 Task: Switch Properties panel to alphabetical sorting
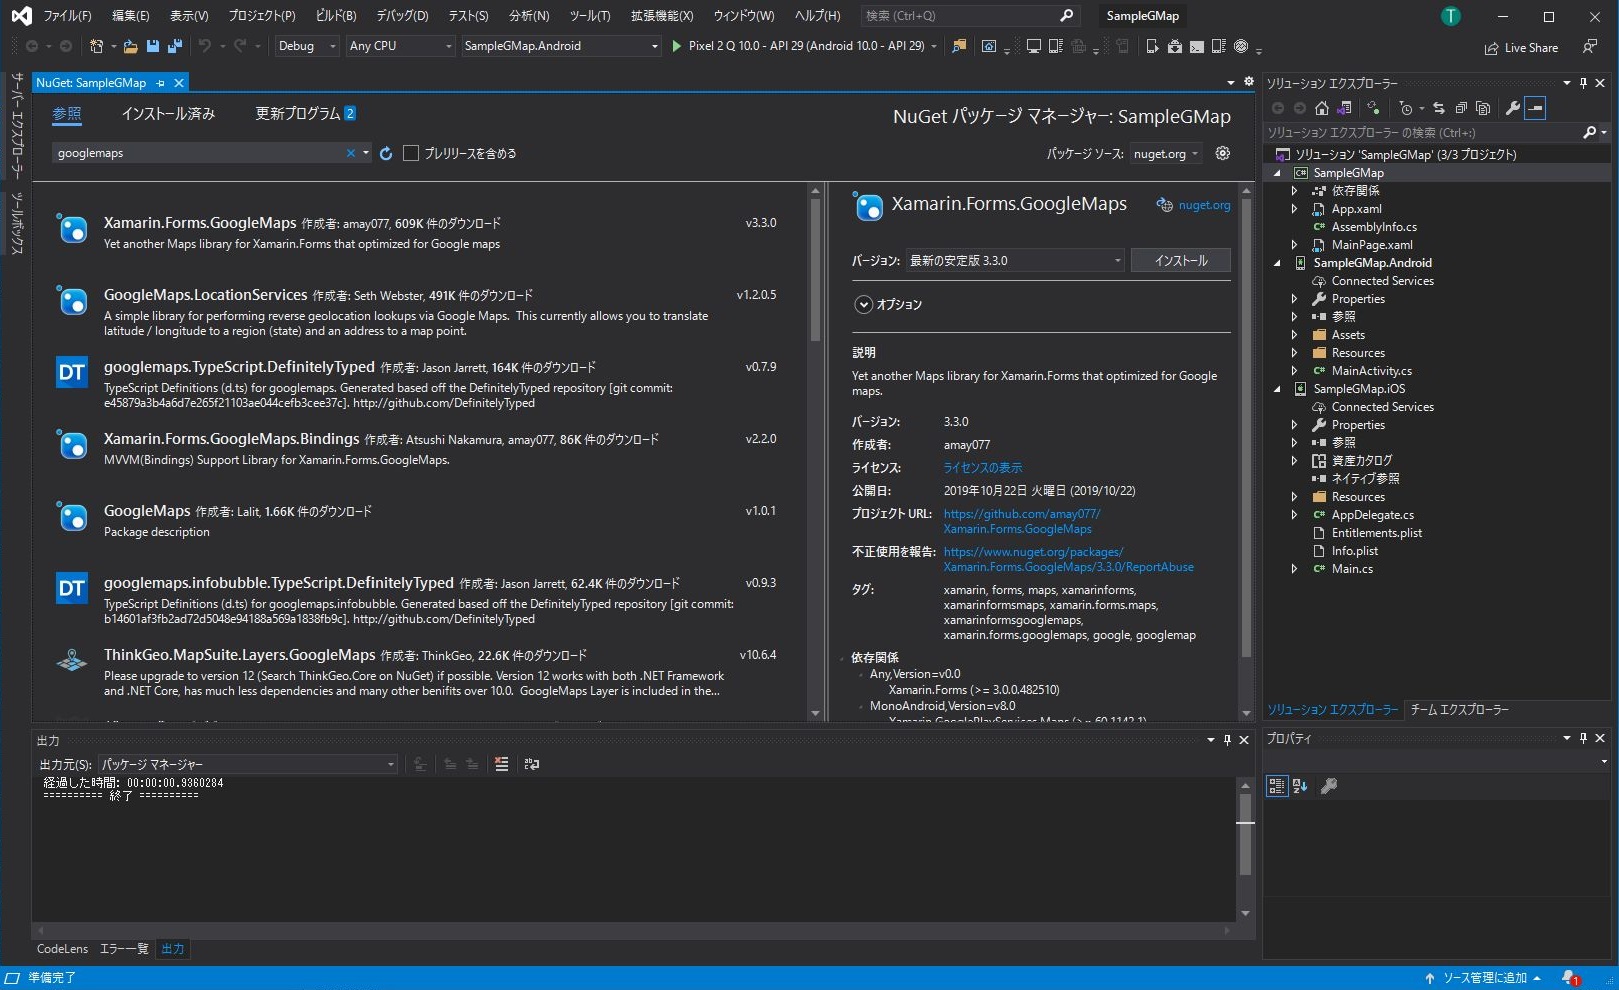coord(1299,786)
